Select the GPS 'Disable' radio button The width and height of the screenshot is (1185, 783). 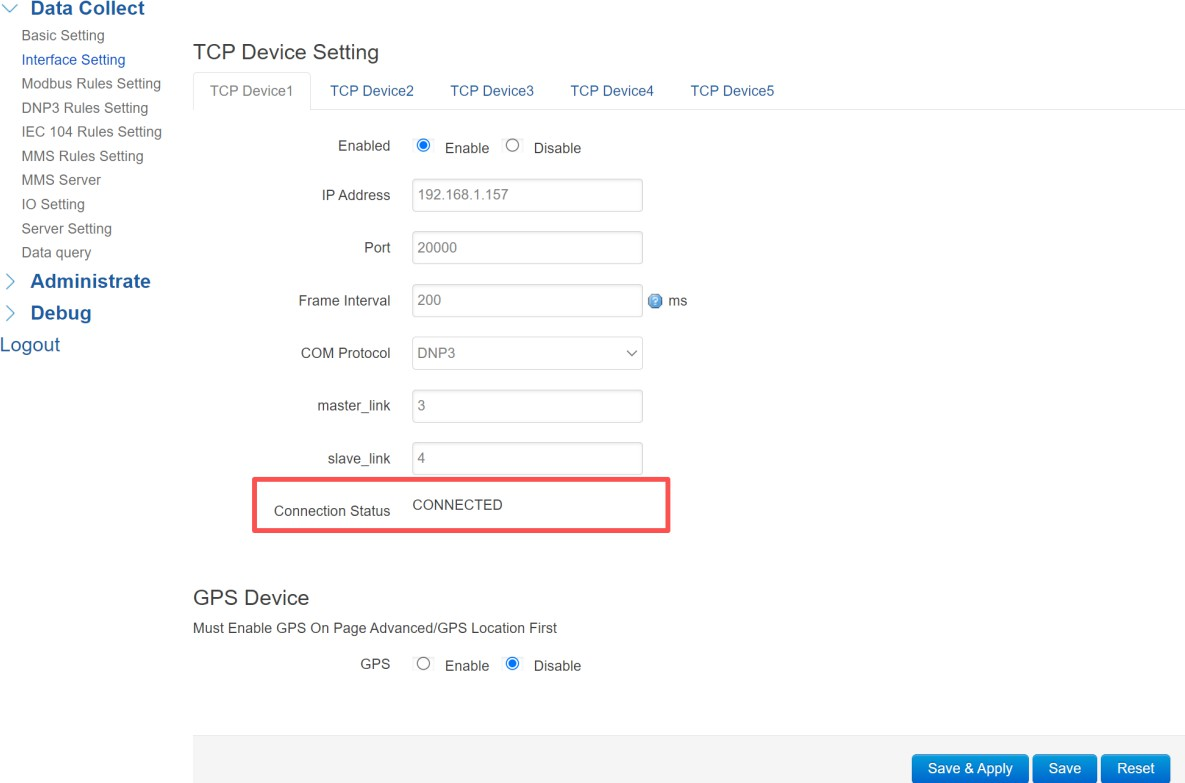click(512, 664)
